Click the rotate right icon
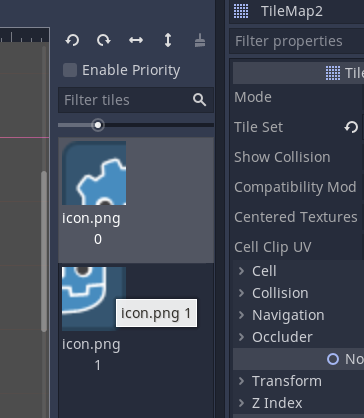 [104, 40]
